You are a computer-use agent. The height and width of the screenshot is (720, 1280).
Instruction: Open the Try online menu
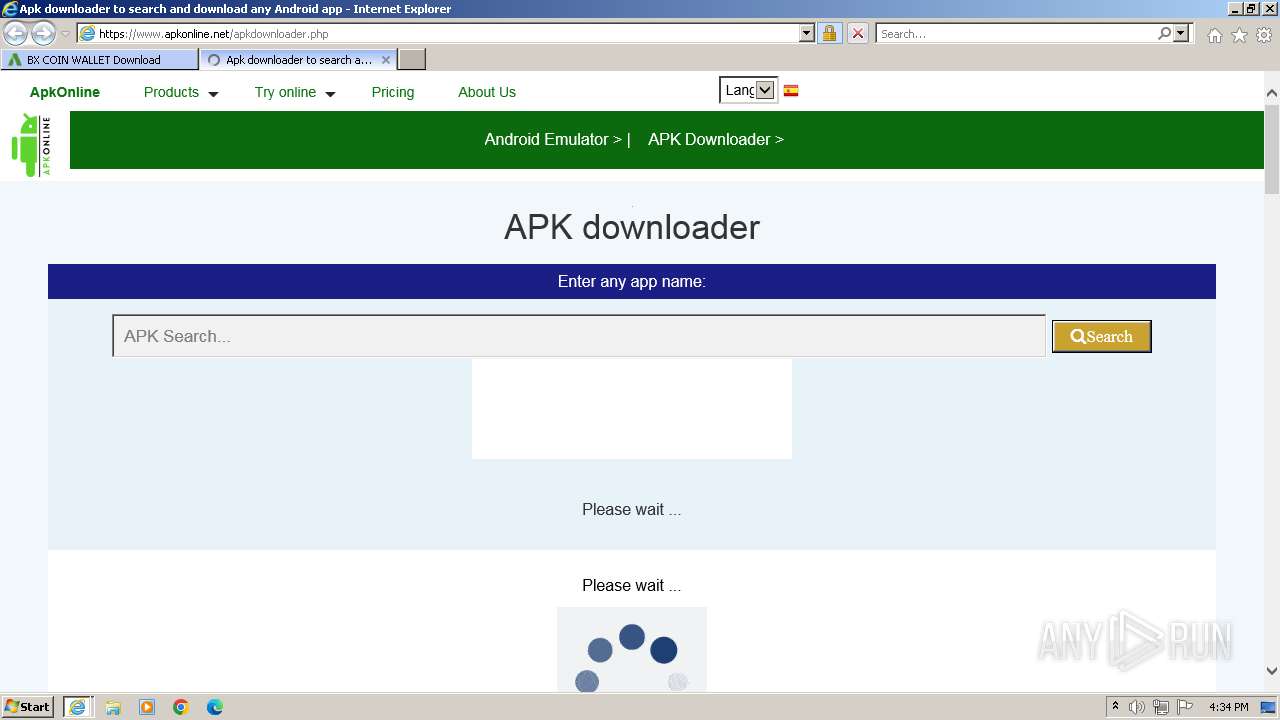(285, 92)
